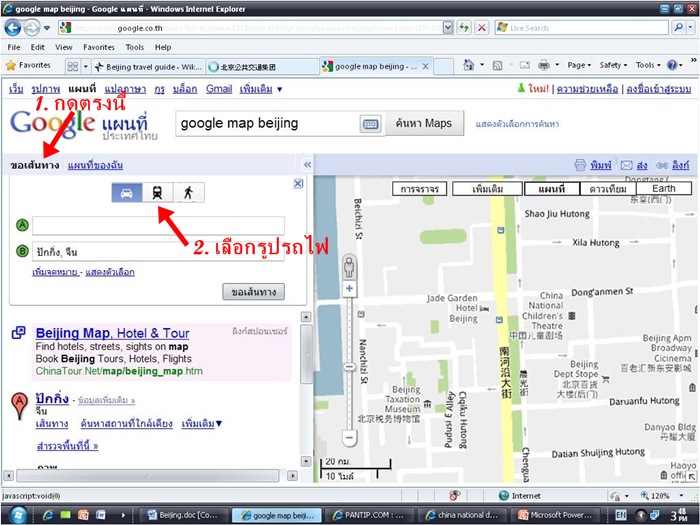Open the Quick Tabs grid icon
This screenshot has width=700, height=525.
click(x=72, y=67)
